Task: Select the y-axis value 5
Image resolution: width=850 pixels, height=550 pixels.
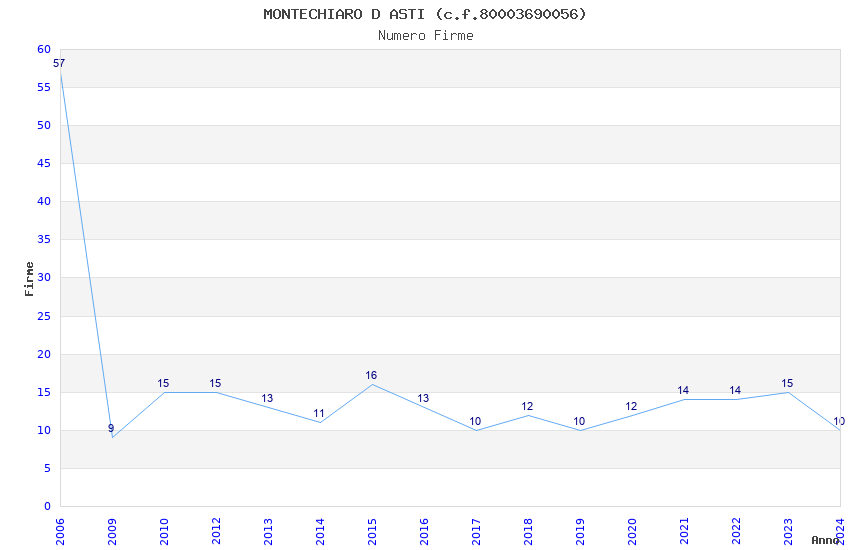Action: pos(47,468)
